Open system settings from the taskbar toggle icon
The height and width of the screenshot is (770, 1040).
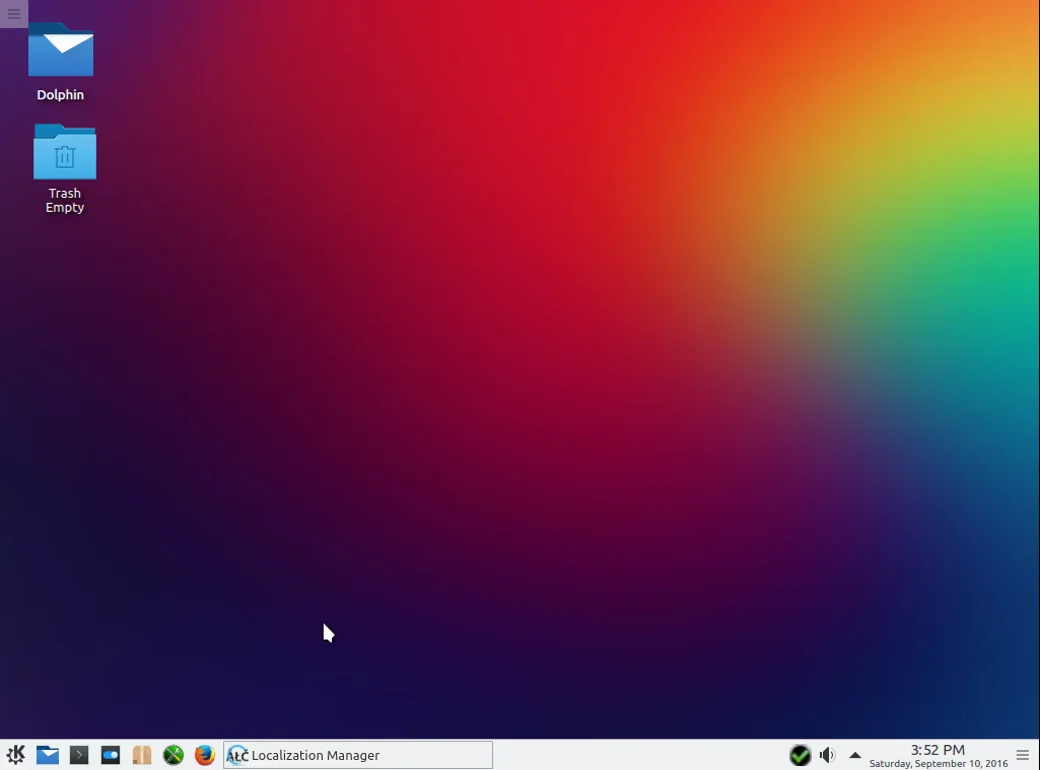(110, 755)
